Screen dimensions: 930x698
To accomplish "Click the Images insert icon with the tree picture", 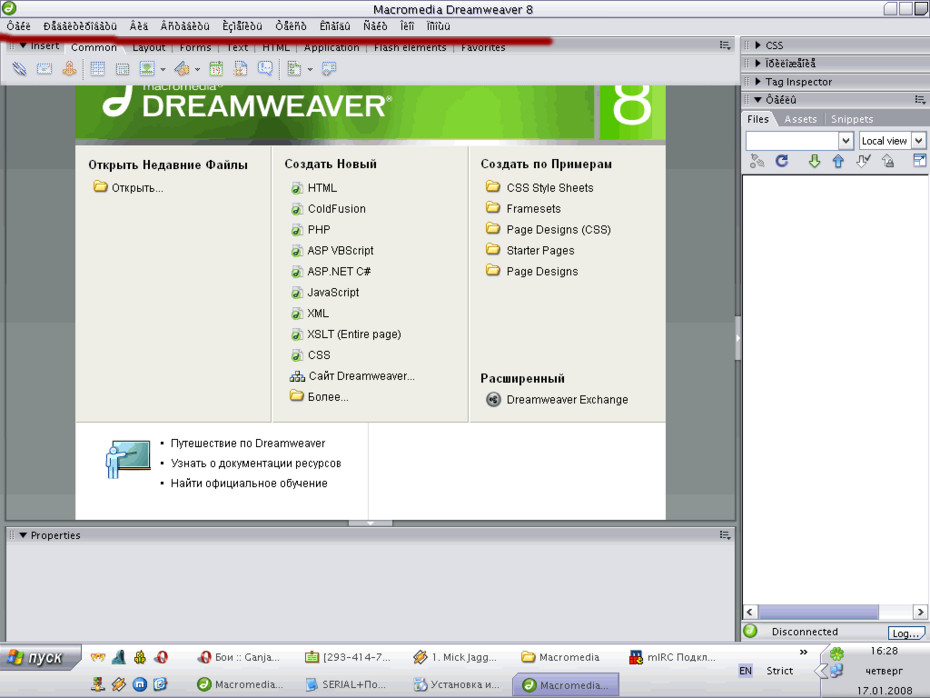I will 146,69.
